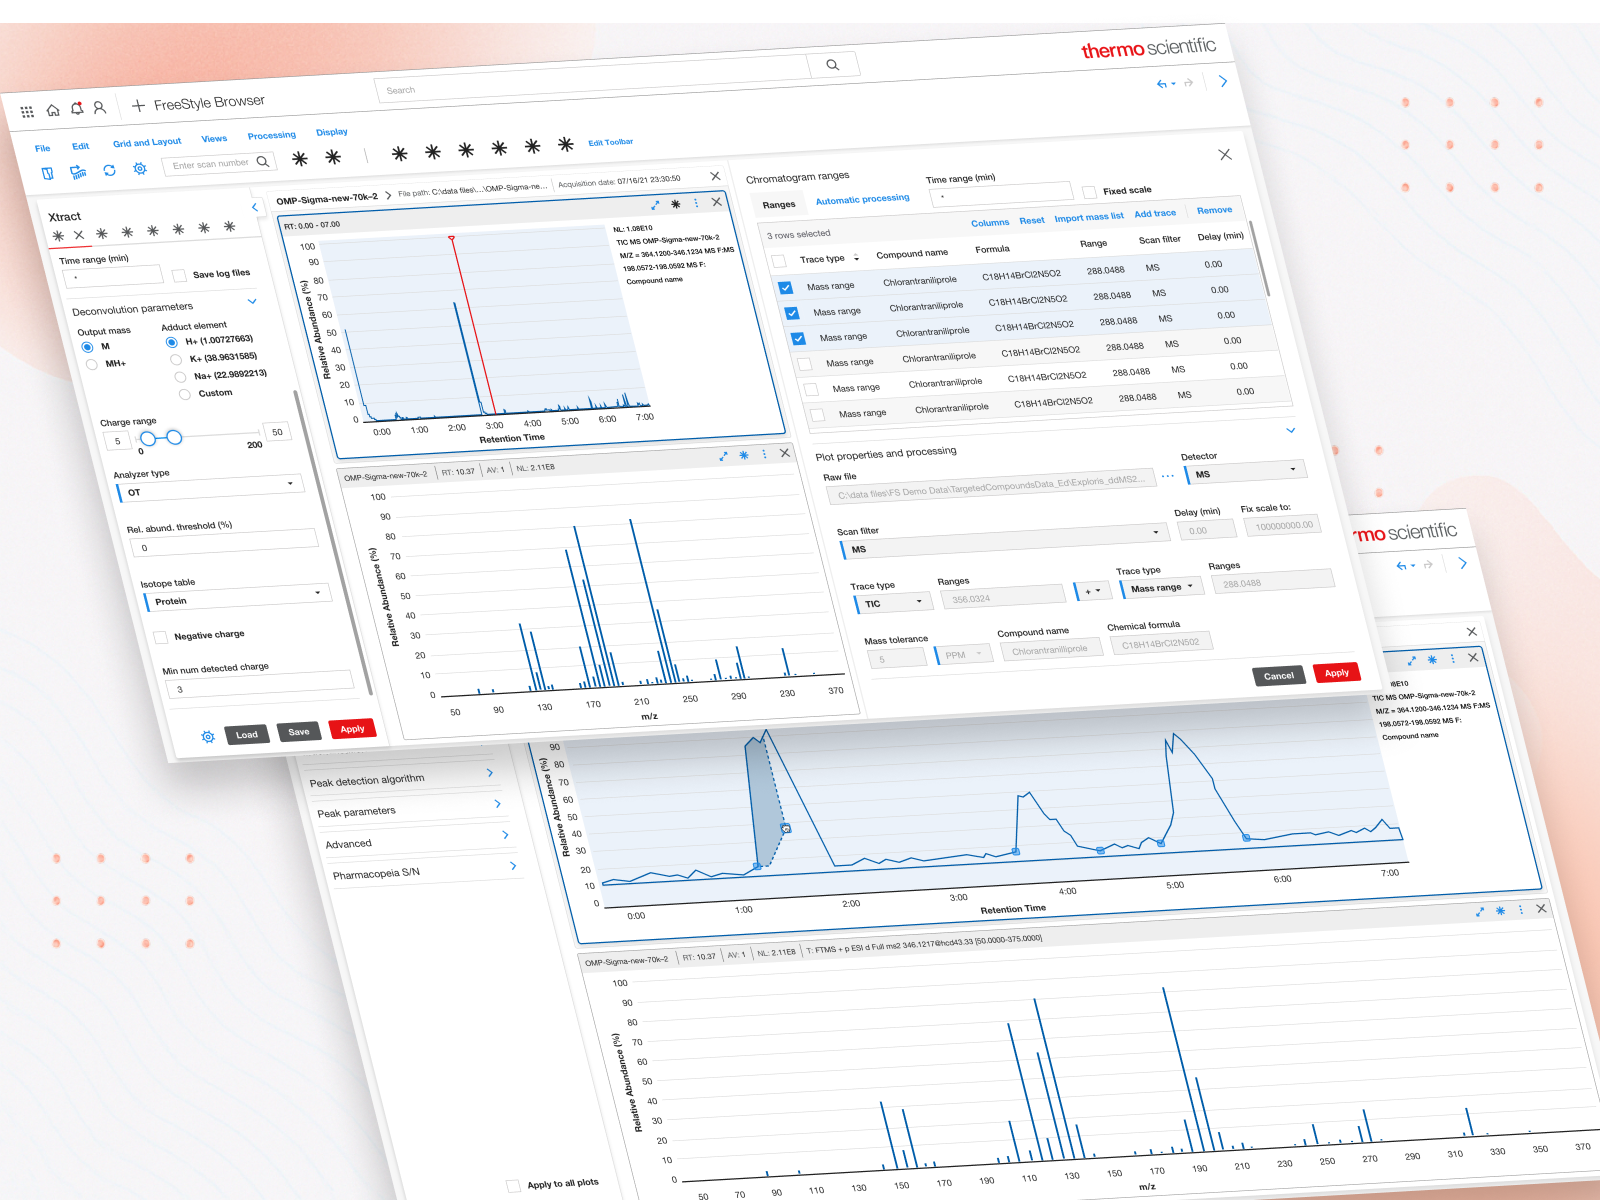1600x1200 pixels.
Task: Click the plus icon beside FreeStyle Browser
Action: [138, 105]
